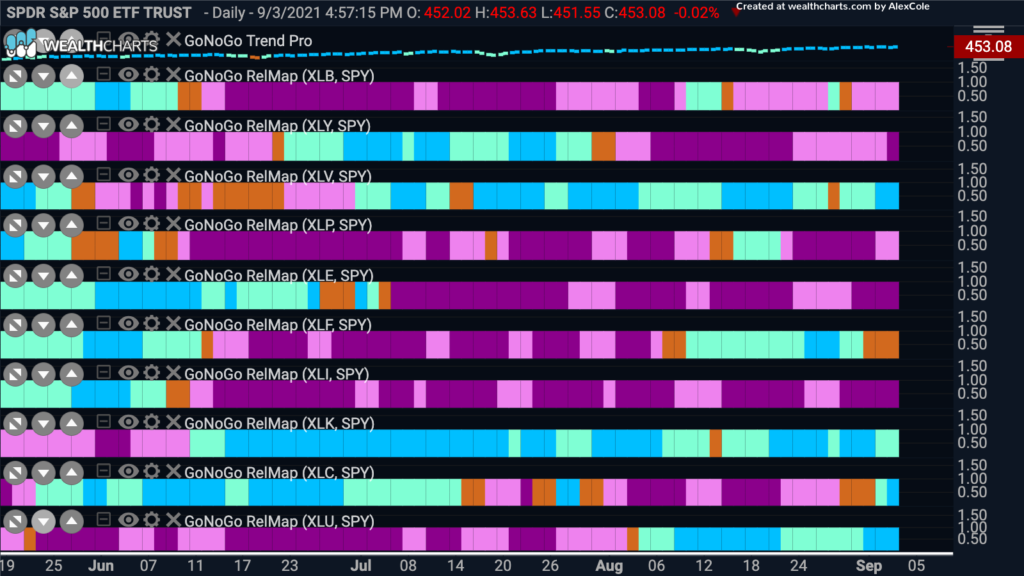This screenshot has width=1024, height=576.
Task: Open settings gear for XLB RelMap
Action: coord(152,74)
